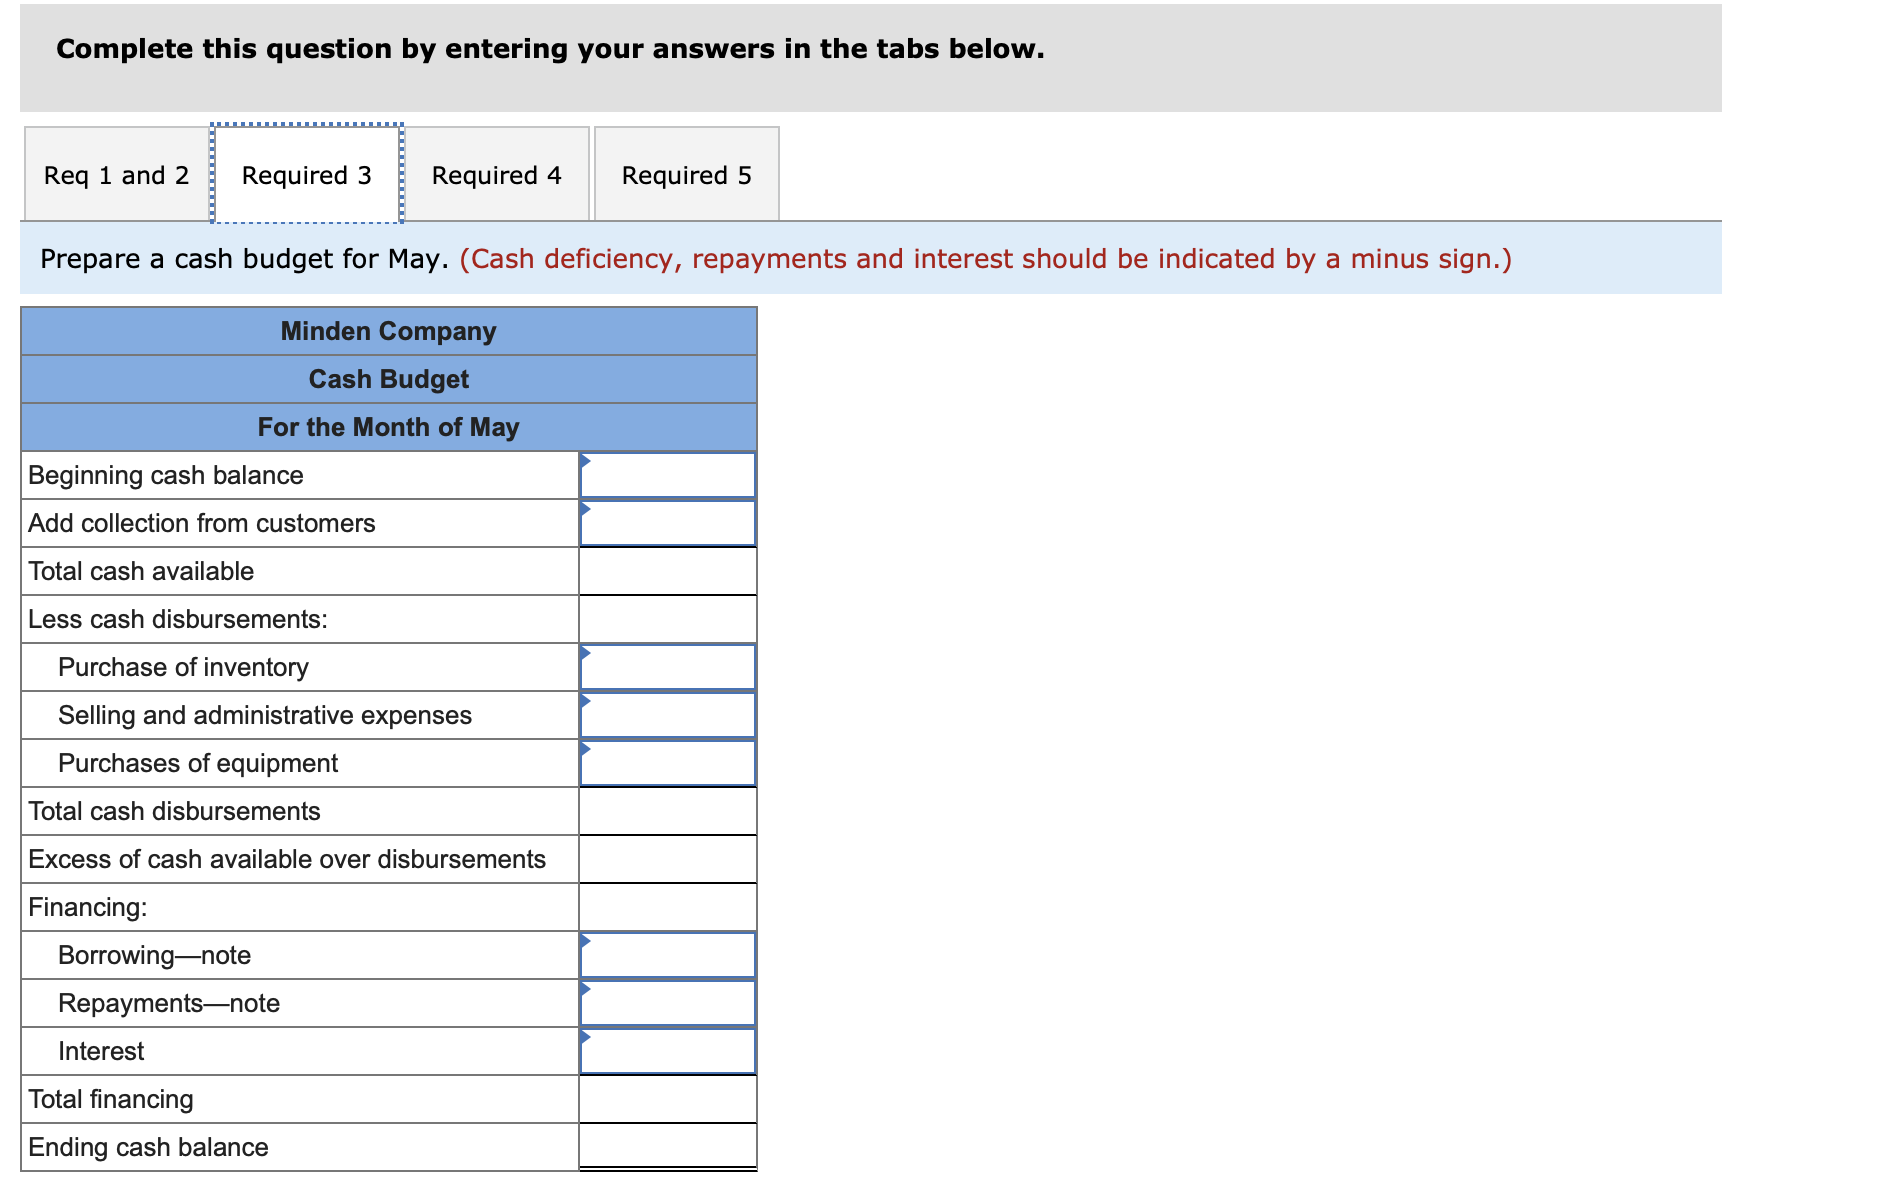The width and height of the screenshot is (1896, 1188).
Task: Click the Ending cash balance cell
Action: point(668,1147)
